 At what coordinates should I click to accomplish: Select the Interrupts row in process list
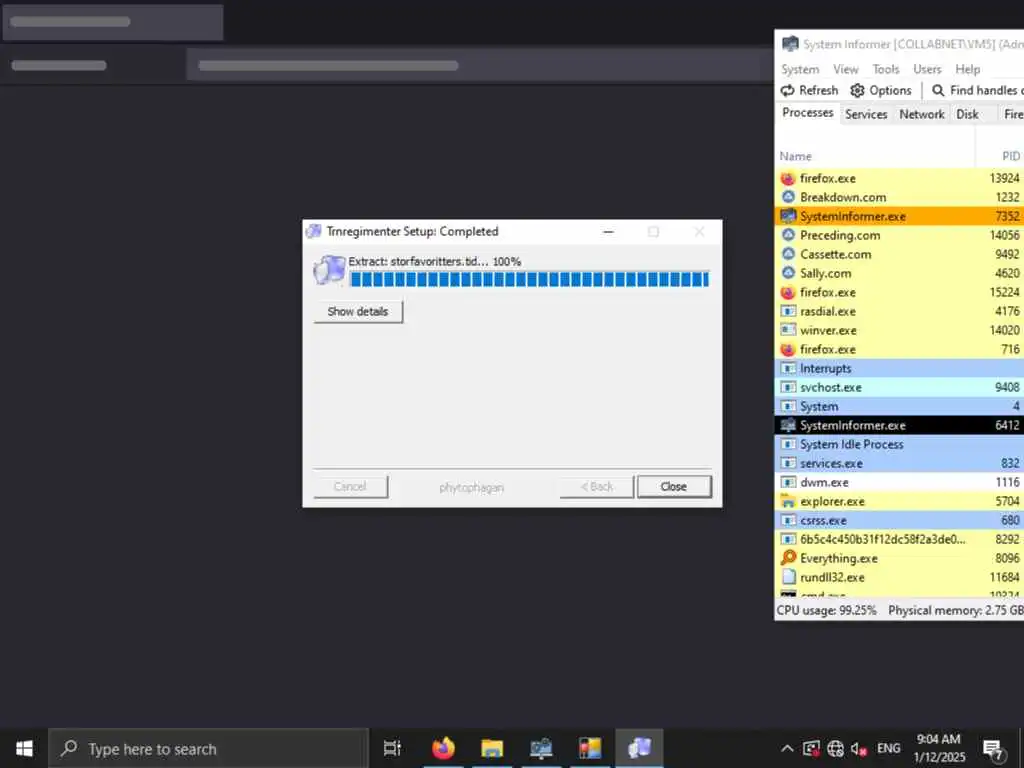tap(899, 368)
